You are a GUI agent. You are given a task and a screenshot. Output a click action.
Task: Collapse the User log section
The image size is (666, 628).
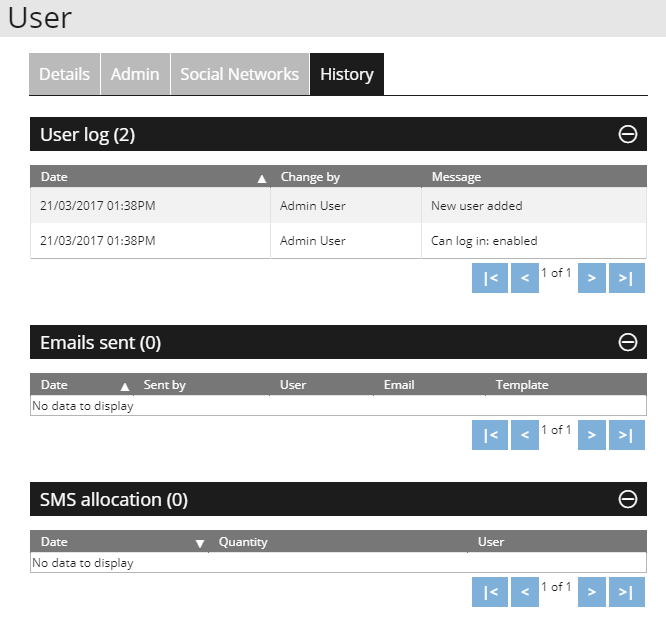pyautogui.click(x=628, y=135)
